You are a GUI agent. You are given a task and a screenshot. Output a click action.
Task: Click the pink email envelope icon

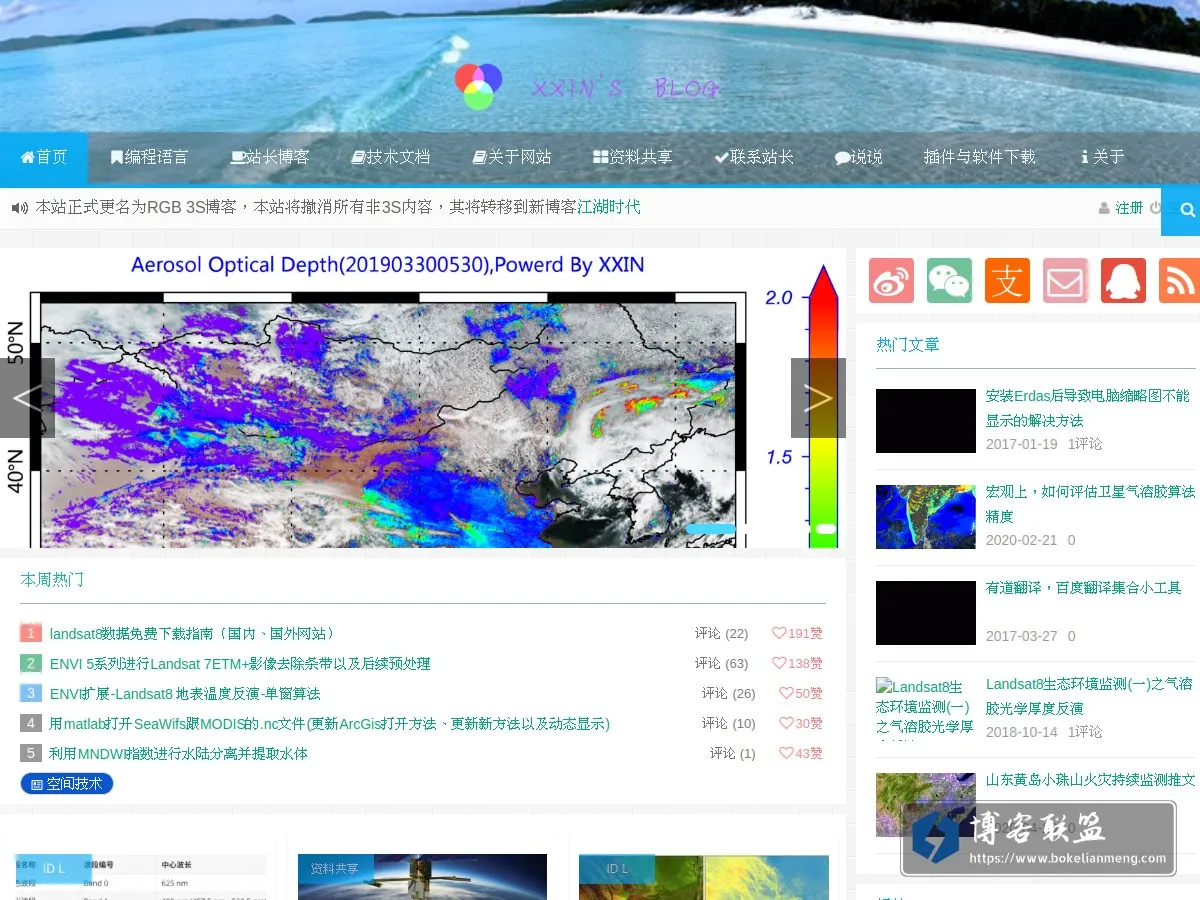1065,280
